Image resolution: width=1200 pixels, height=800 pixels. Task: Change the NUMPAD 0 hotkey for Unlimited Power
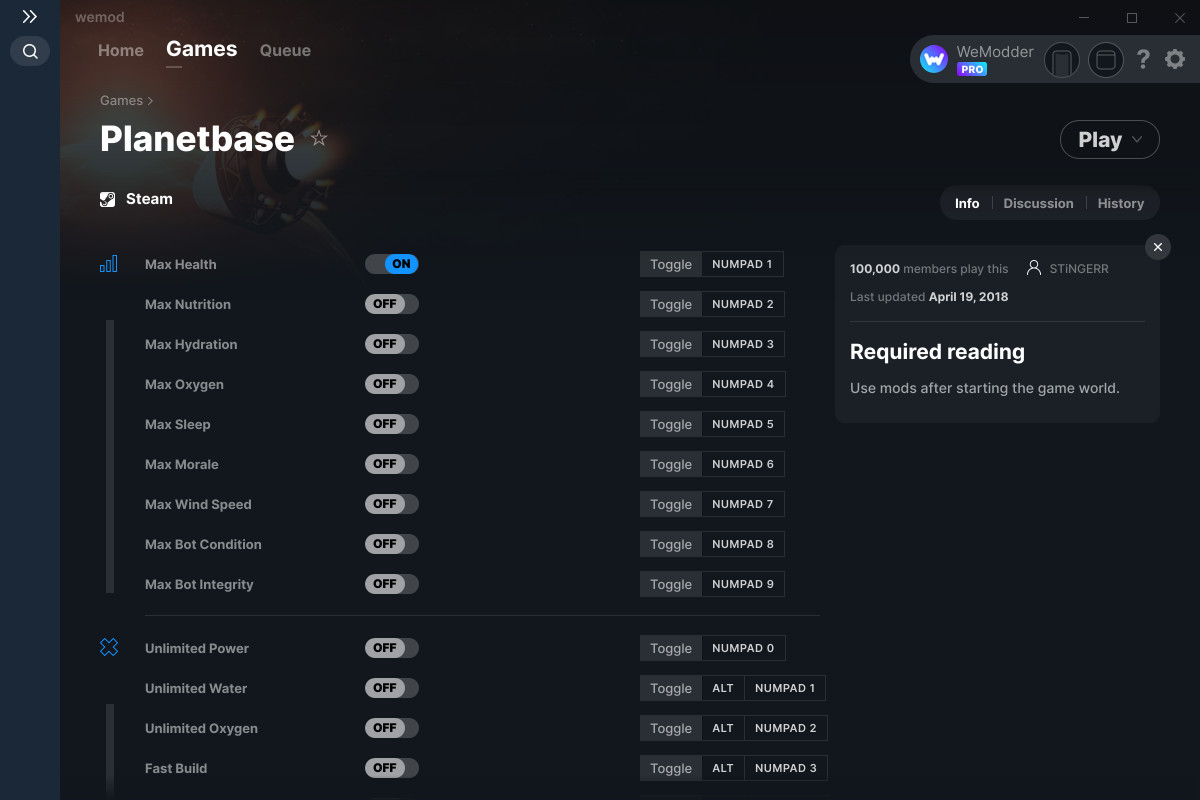click(x=743, y=648)
